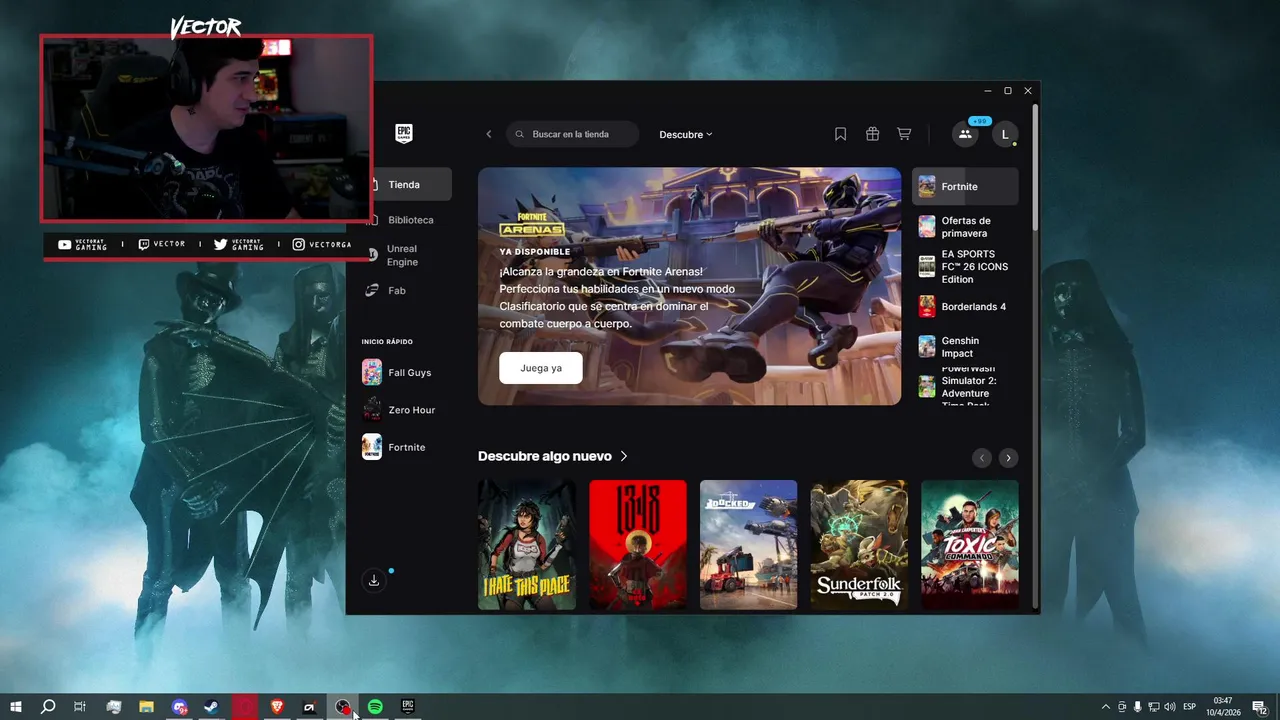Open the 1348 red game card

(638, 545)
